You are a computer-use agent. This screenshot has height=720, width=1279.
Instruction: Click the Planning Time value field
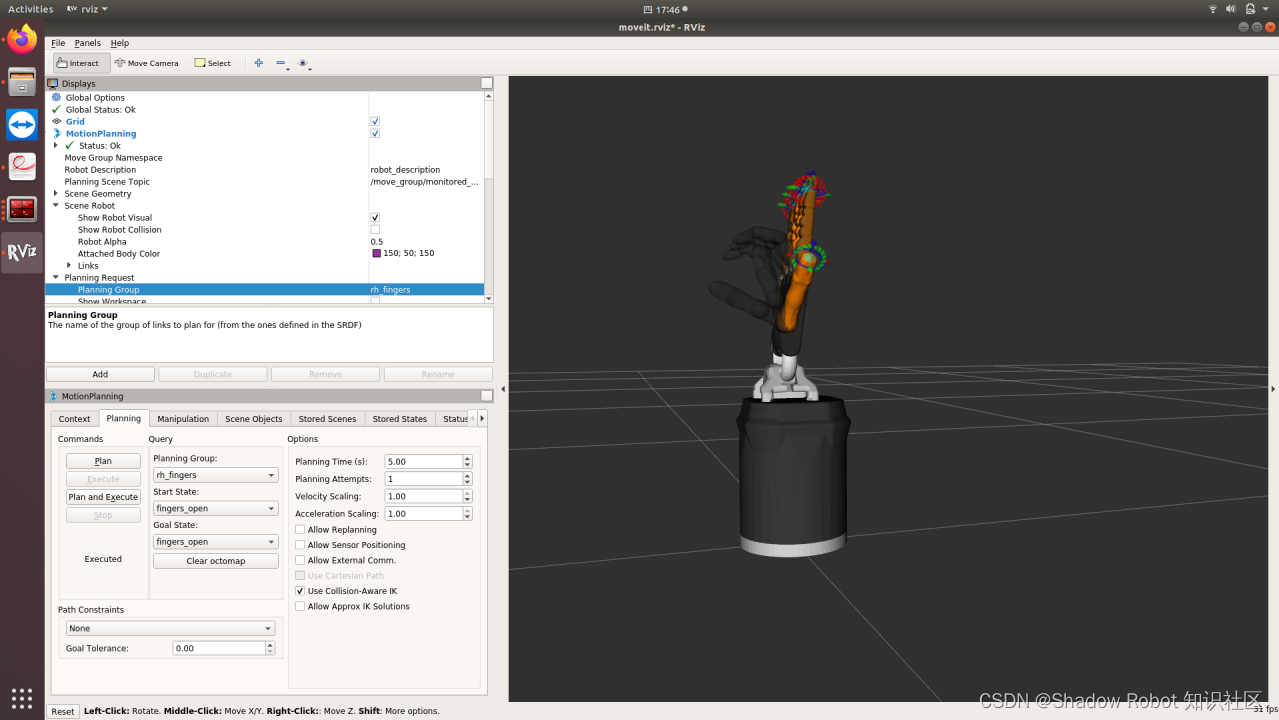pyautogui.click(x=424, y=462)
